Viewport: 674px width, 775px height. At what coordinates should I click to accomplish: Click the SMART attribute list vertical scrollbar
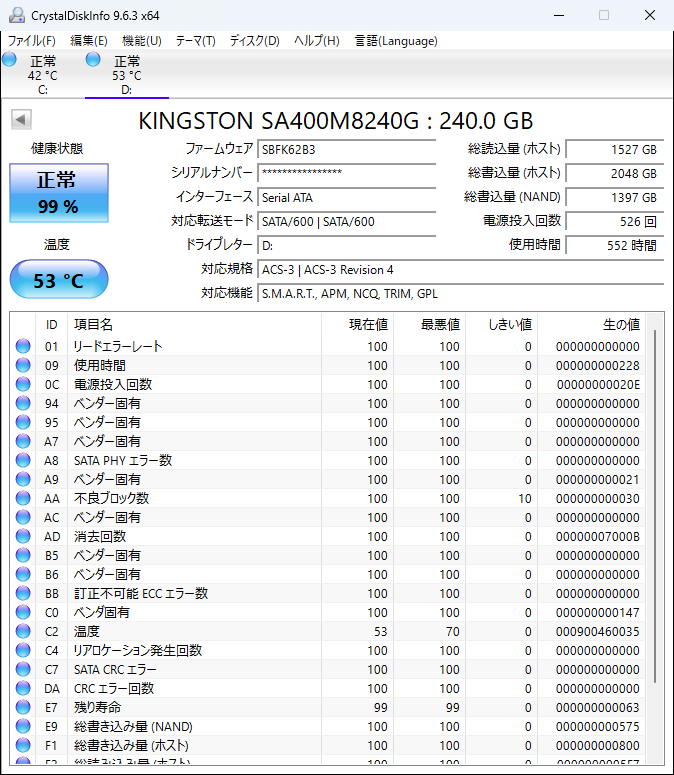655,507
